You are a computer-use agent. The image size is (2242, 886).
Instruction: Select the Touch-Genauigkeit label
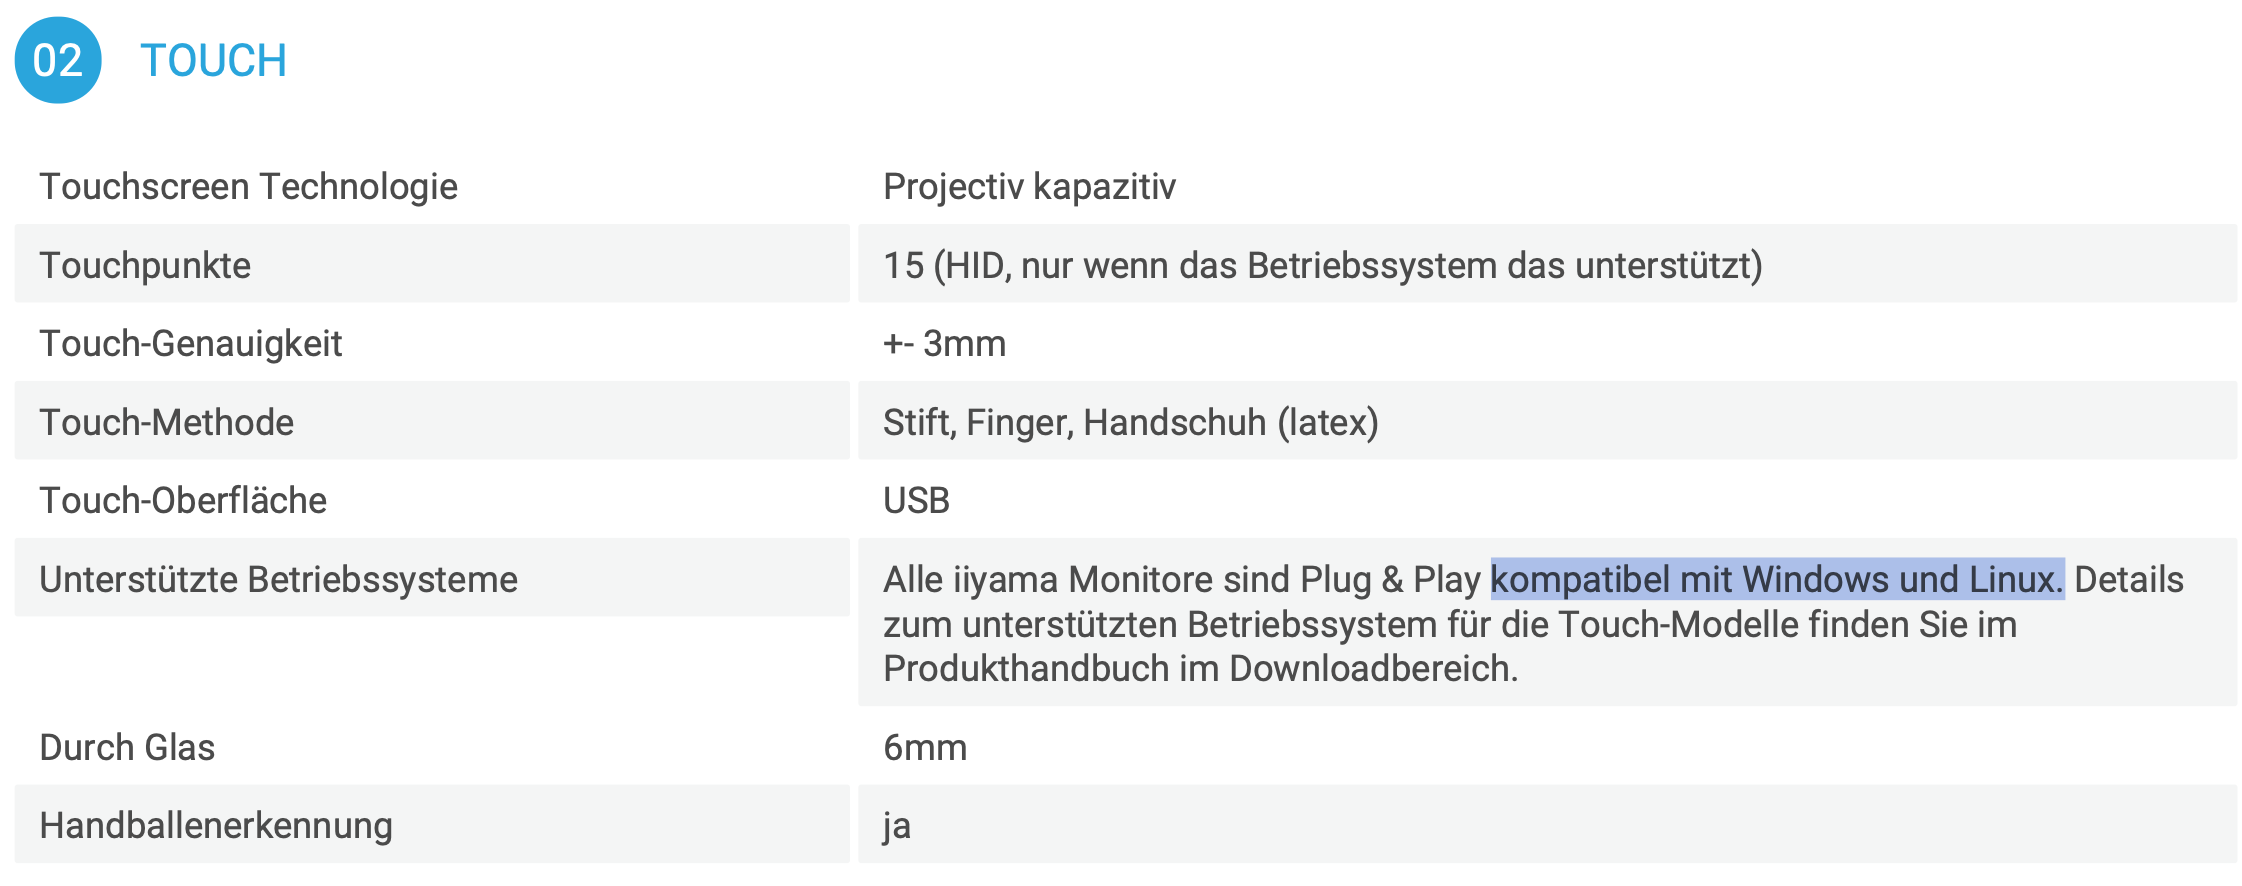click(x=190, y=344)
